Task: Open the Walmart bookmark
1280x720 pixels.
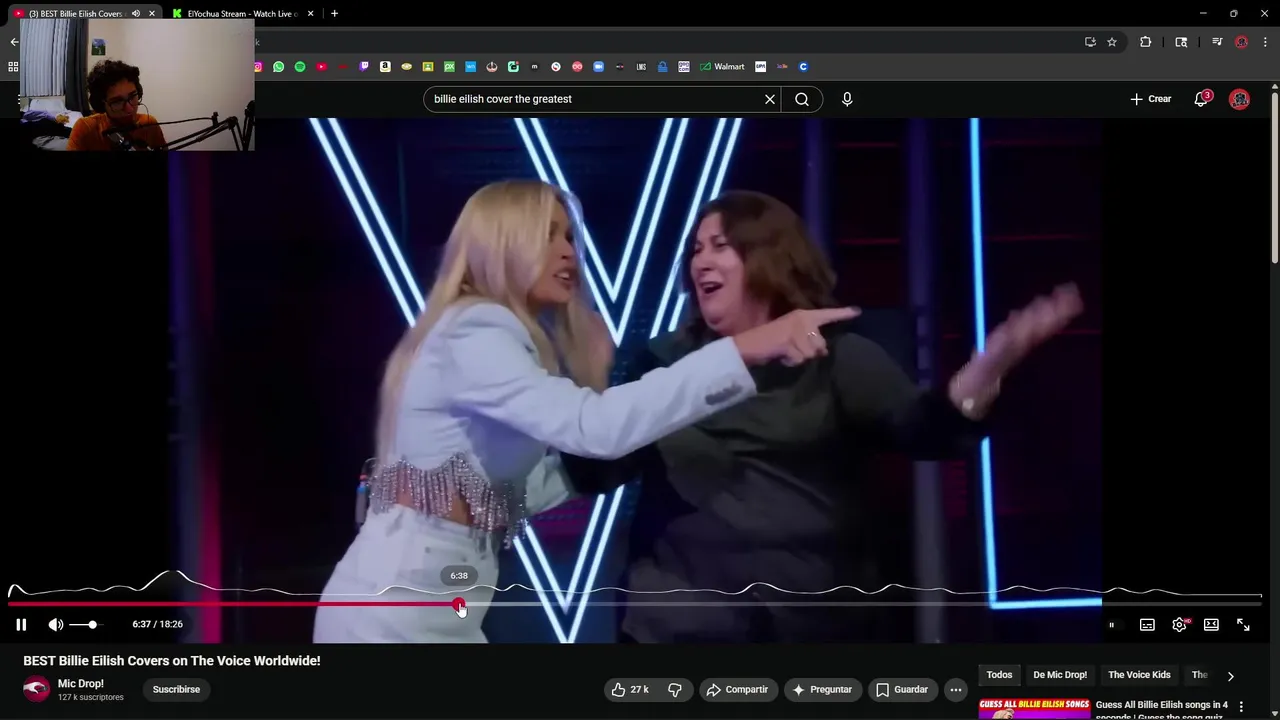Action: point(722,67)
